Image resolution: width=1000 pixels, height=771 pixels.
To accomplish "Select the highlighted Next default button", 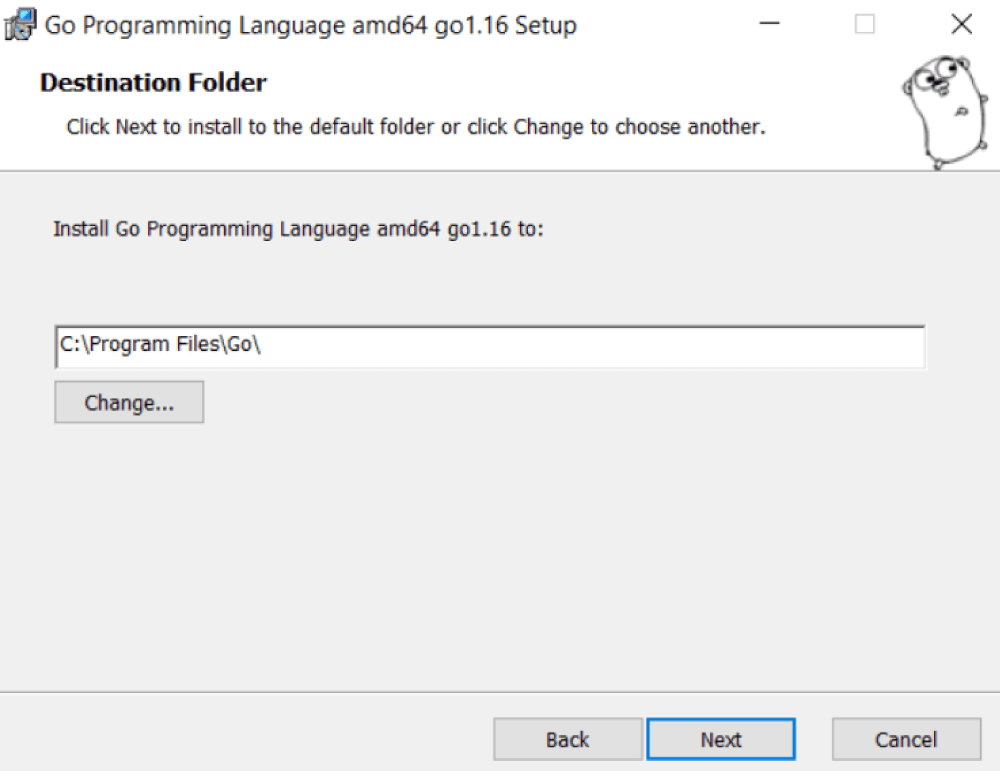I will point(721,739).
